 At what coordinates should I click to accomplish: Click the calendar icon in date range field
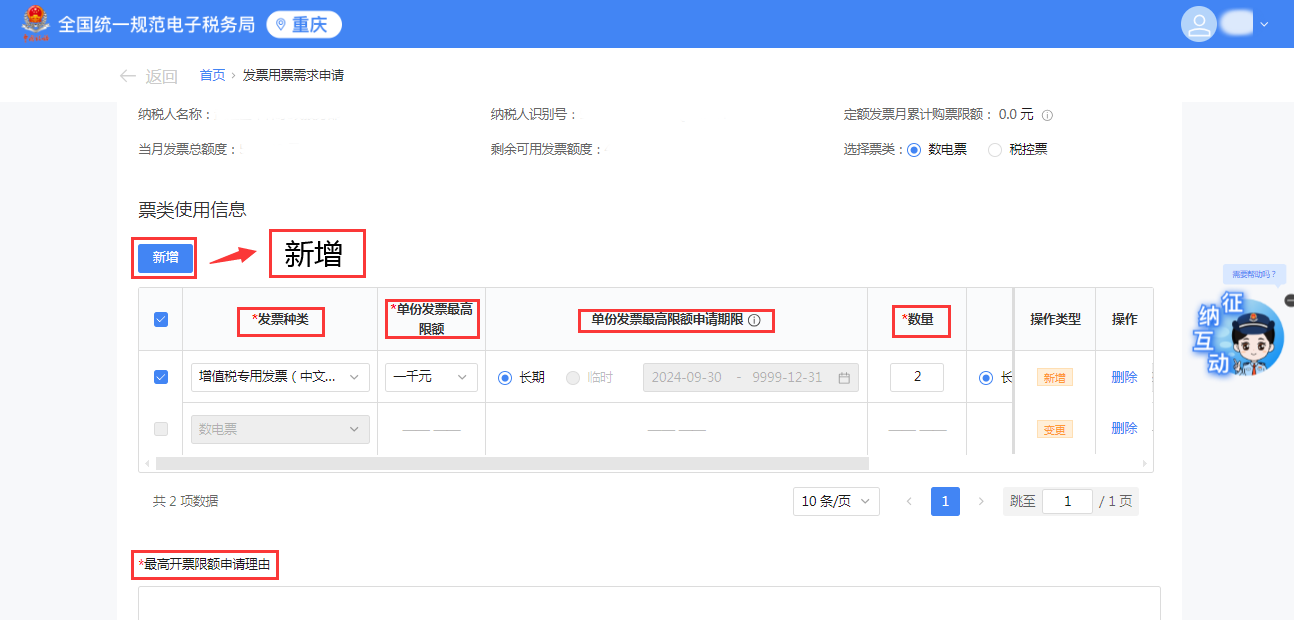(x=844, y=378)
